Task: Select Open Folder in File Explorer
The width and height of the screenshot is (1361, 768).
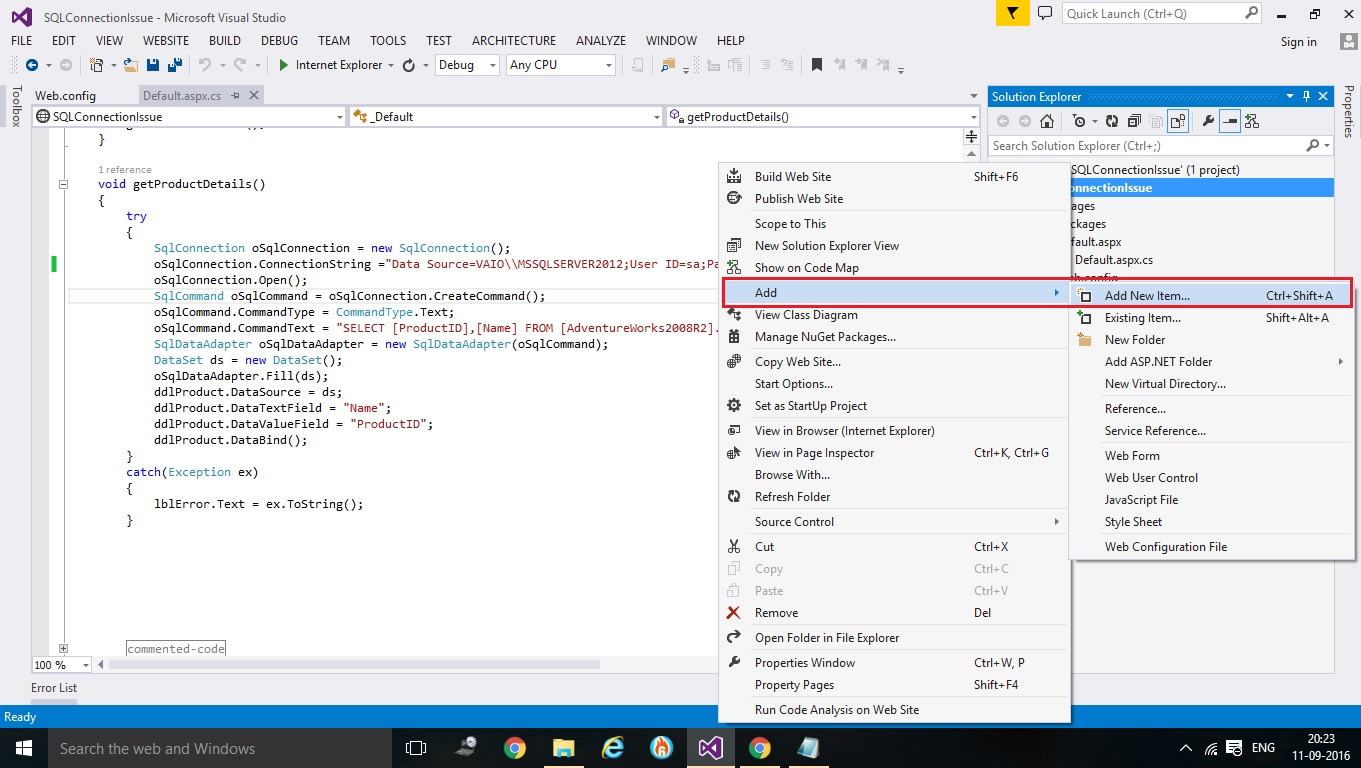Action: click(894, 638)
